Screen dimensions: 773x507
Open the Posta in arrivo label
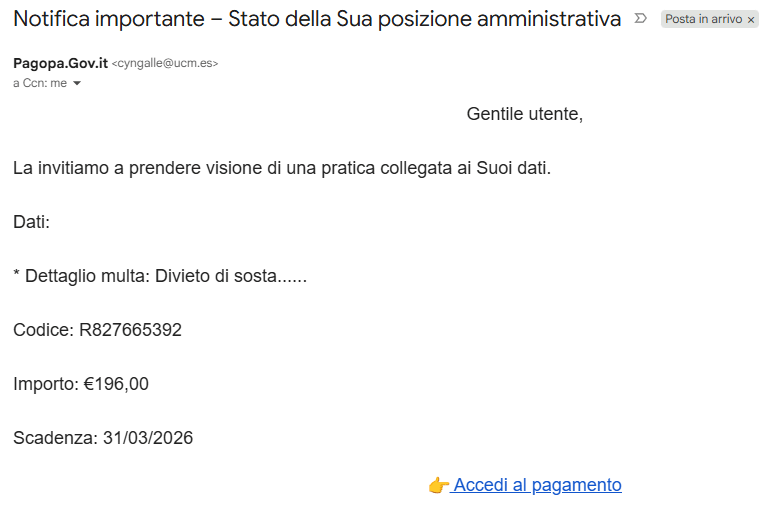point(703,19)
